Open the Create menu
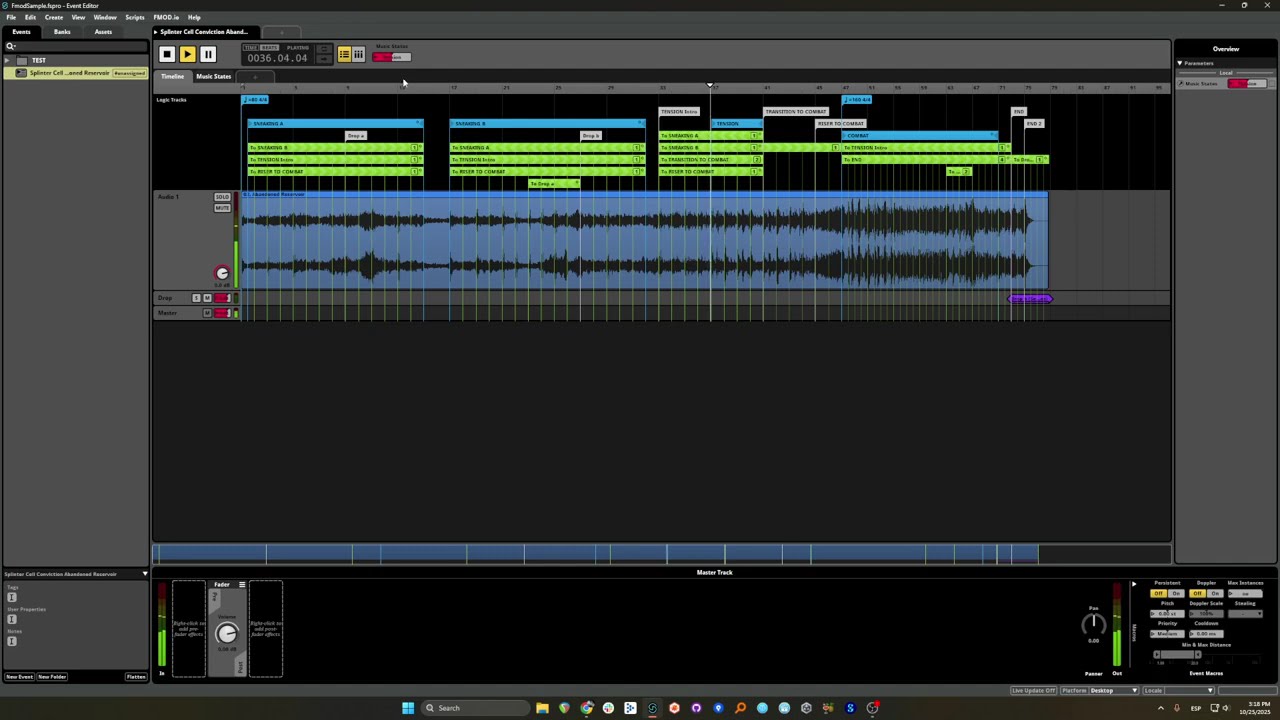The height and width of the screenshot is (720, 1280). click(x=54, y=17)
